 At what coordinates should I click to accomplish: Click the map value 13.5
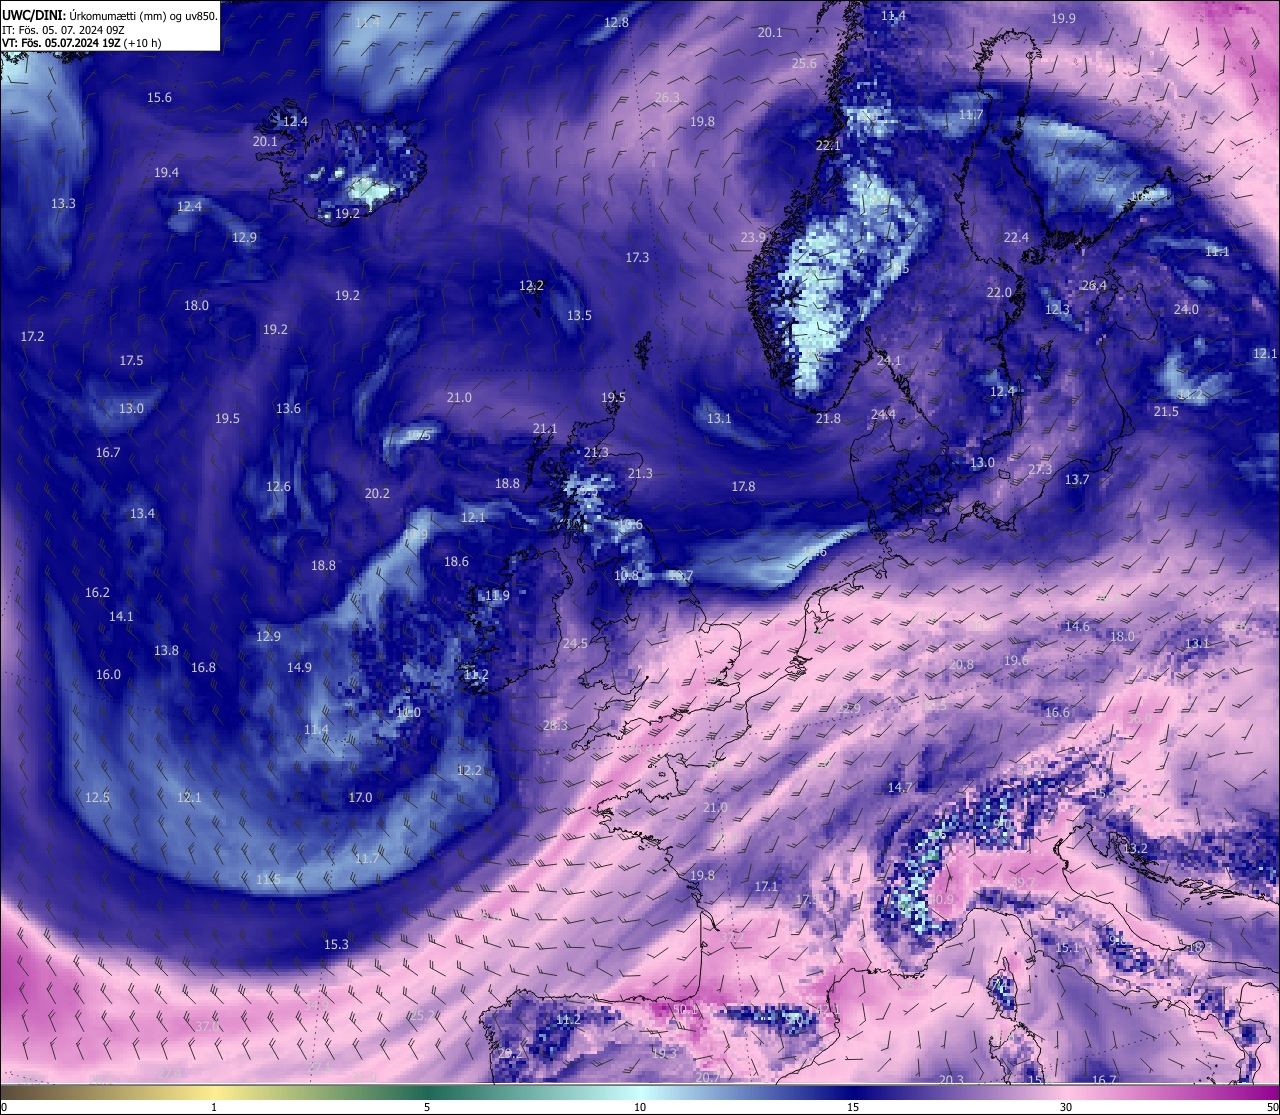(x=579, y=315)
